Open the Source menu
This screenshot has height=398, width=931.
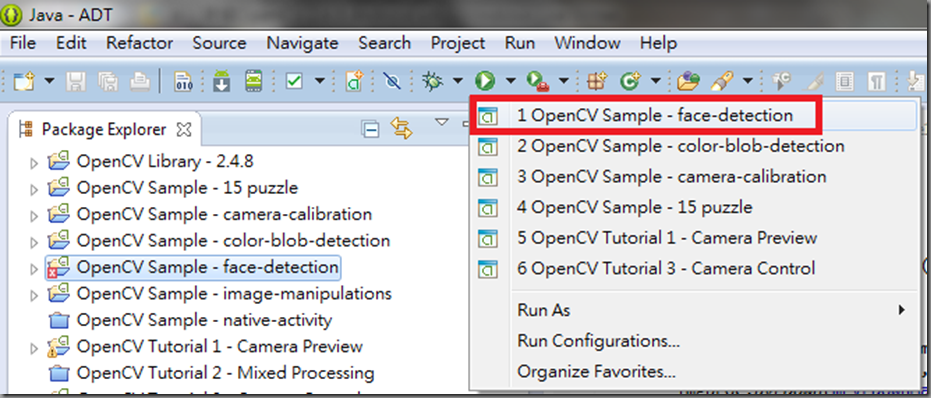click(x=219, y=43)
